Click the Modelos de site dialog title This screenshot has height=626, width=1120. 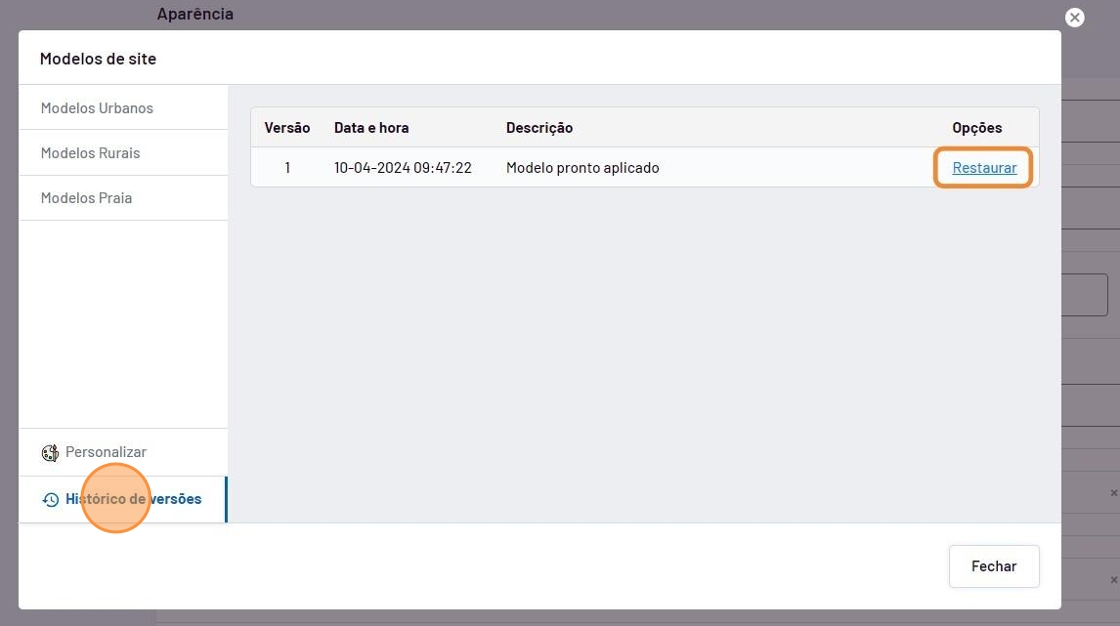click(98, 59)
